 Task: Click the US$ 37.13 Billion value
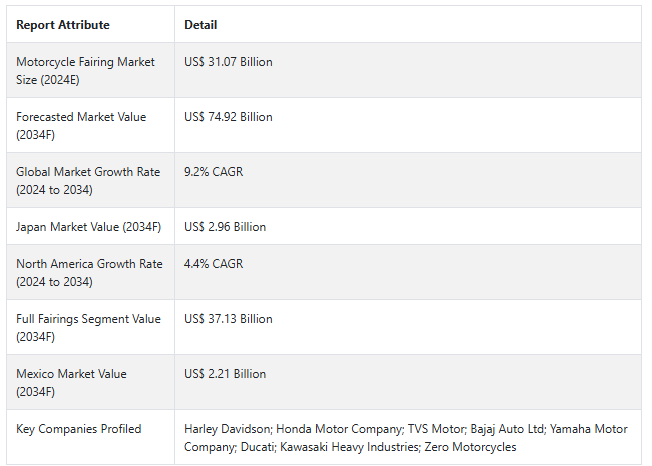tap(228, 319)
